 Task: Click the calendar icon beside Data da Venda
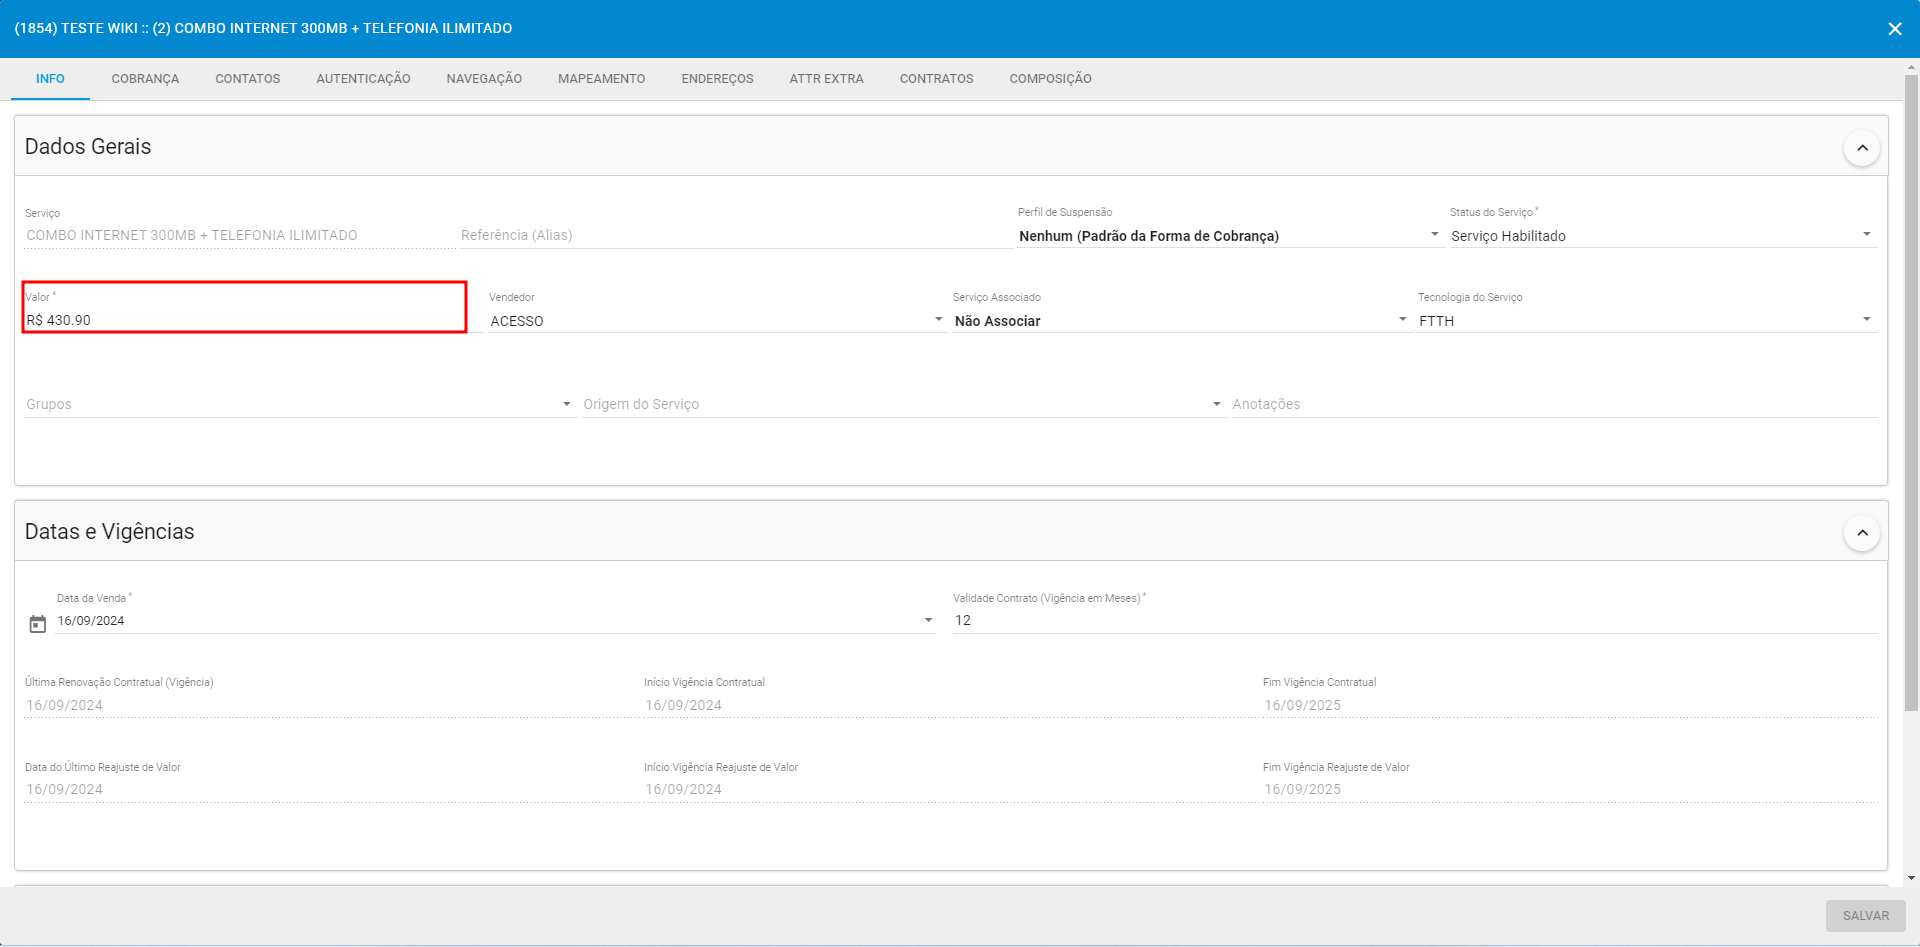point(38,624)
